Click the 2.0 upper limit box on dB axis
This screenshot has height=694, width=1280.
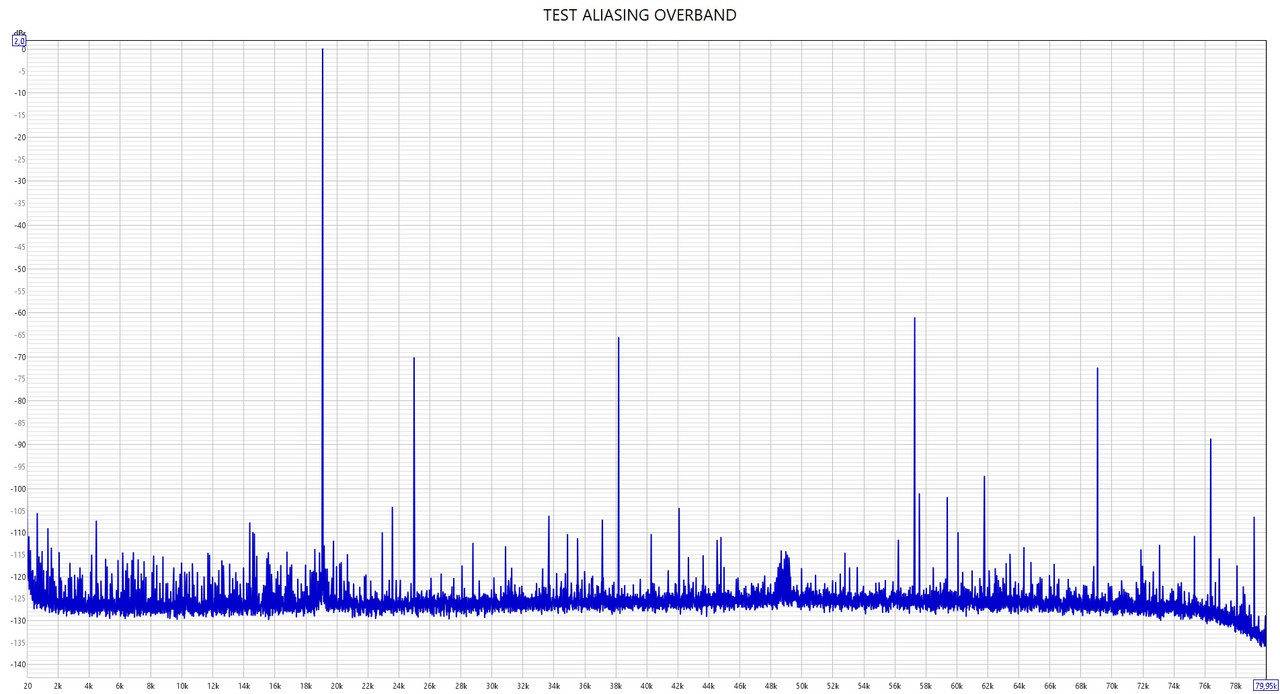click(x=19, y=41)
